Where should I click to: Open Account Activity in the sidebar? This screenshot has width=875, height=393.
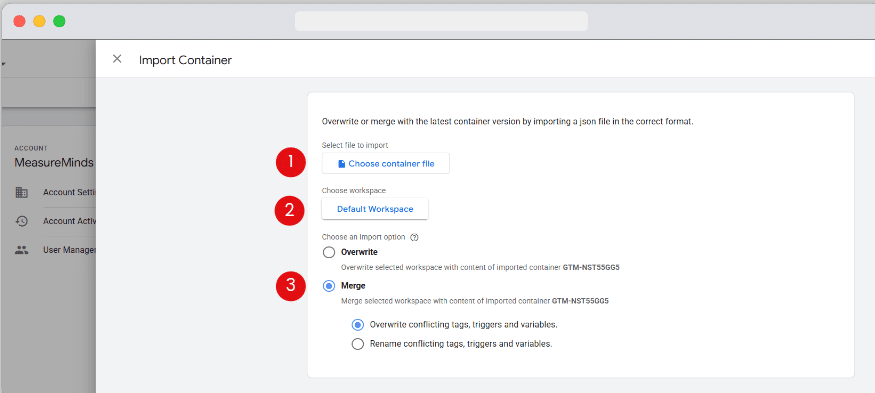[x=70, y=221]
